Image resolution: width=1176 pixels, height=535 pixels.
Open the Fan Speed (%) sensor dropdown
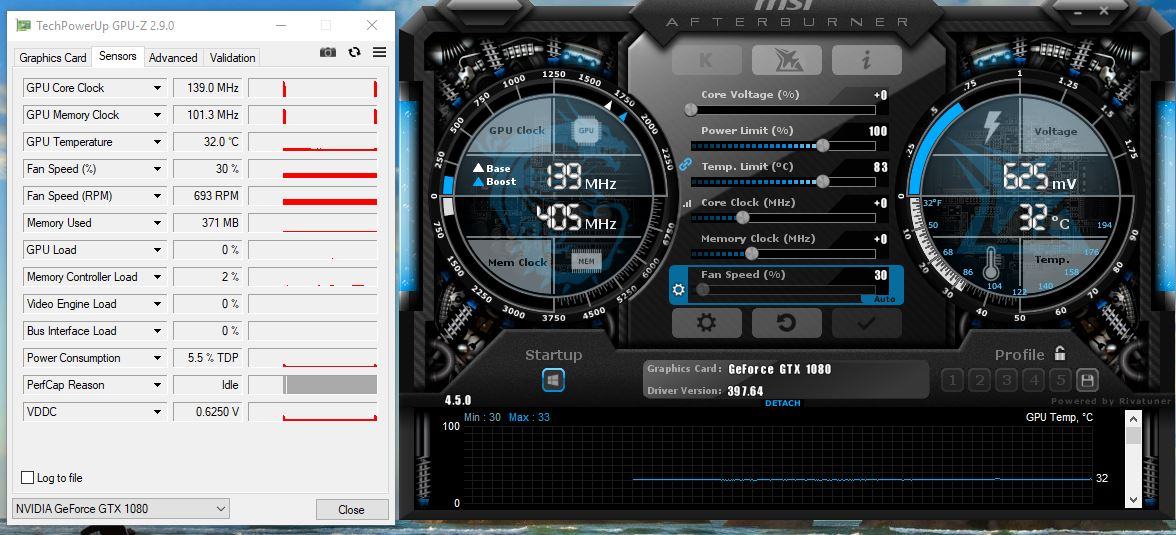click(x=158, y=169)
